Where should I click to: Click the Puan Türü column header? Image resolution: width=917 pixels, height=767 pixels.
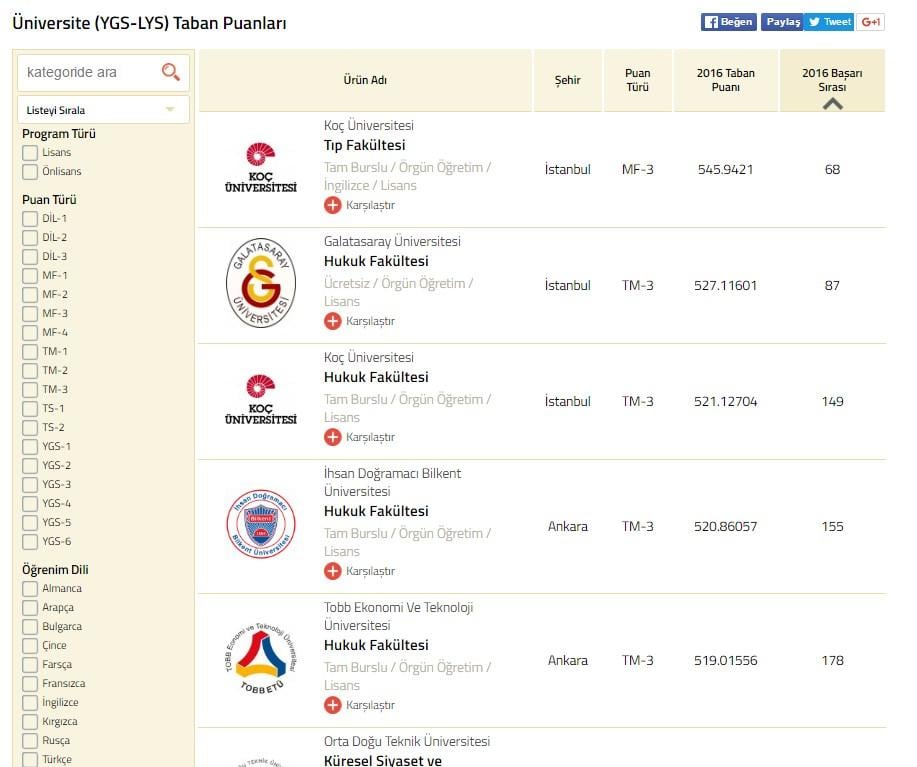tap(637, 80)
